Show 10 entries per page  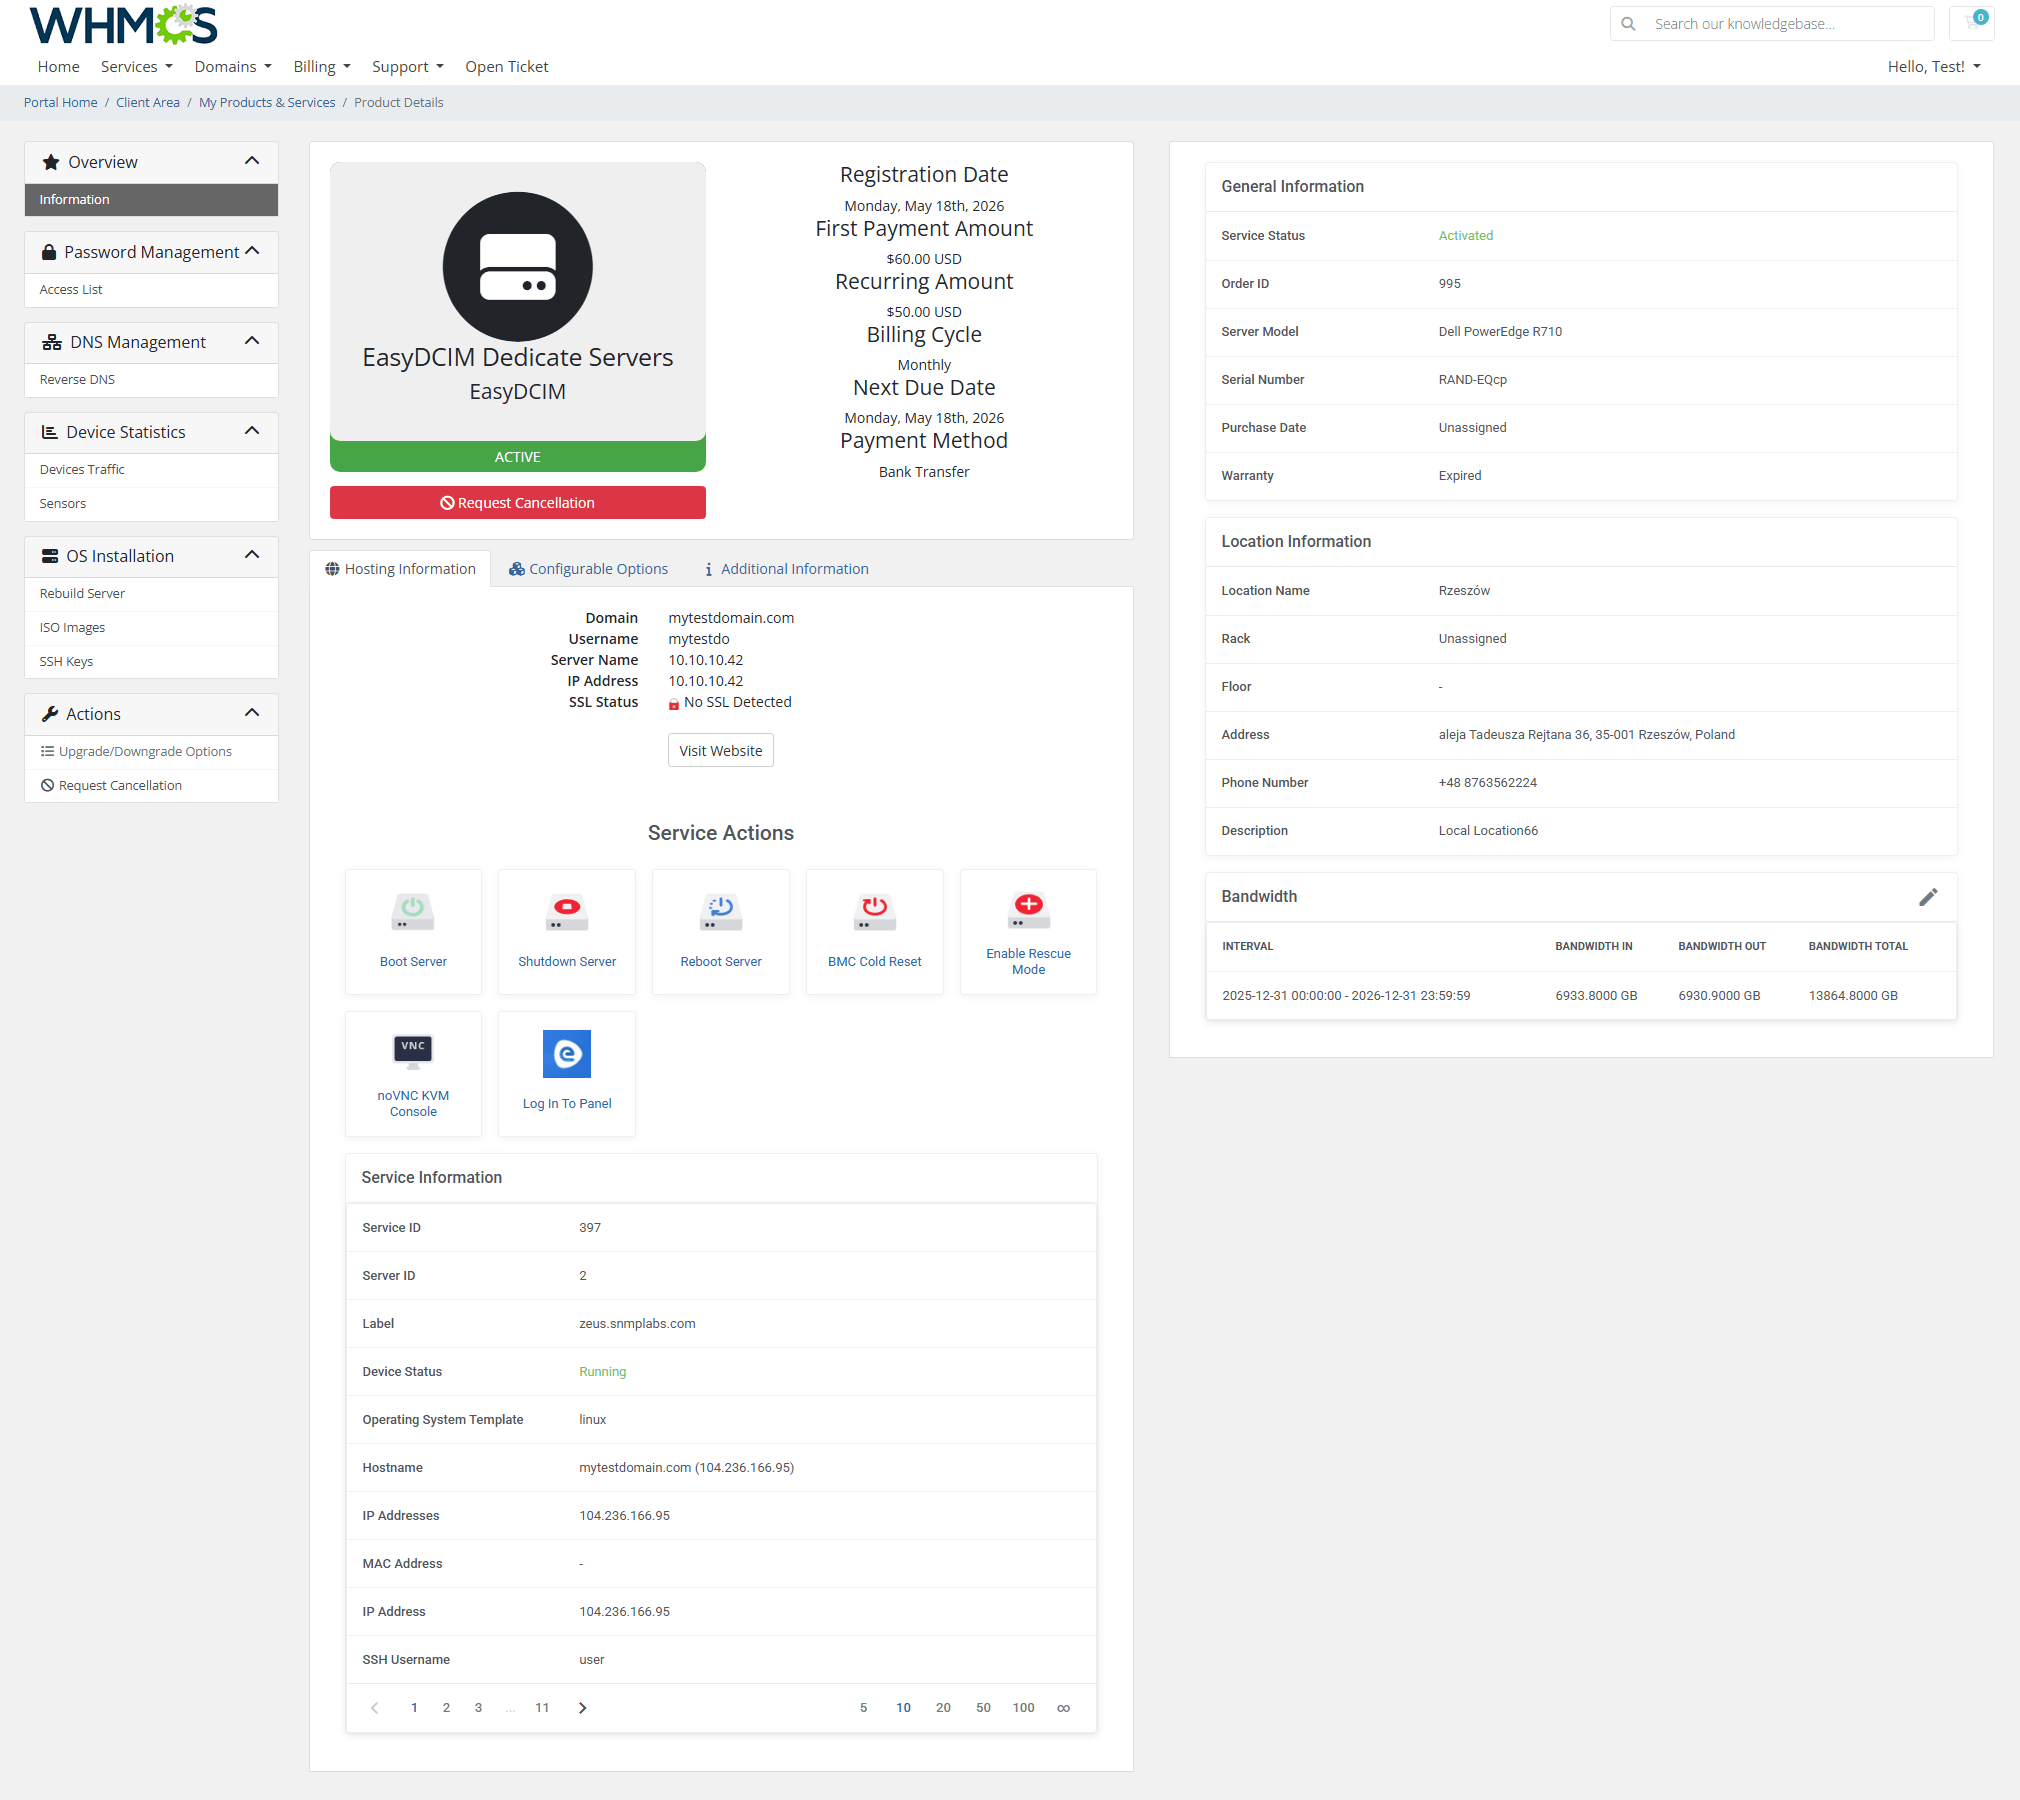(903, 1708)
